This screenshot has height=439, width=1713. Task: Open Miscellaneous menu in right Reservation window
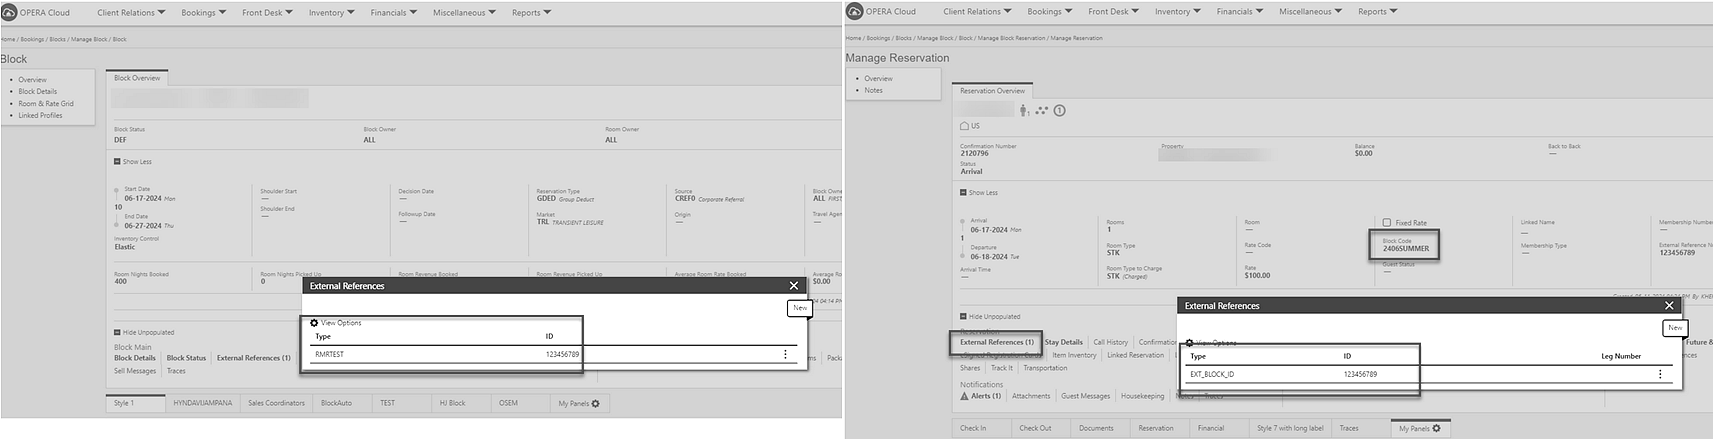point(1310,12)
